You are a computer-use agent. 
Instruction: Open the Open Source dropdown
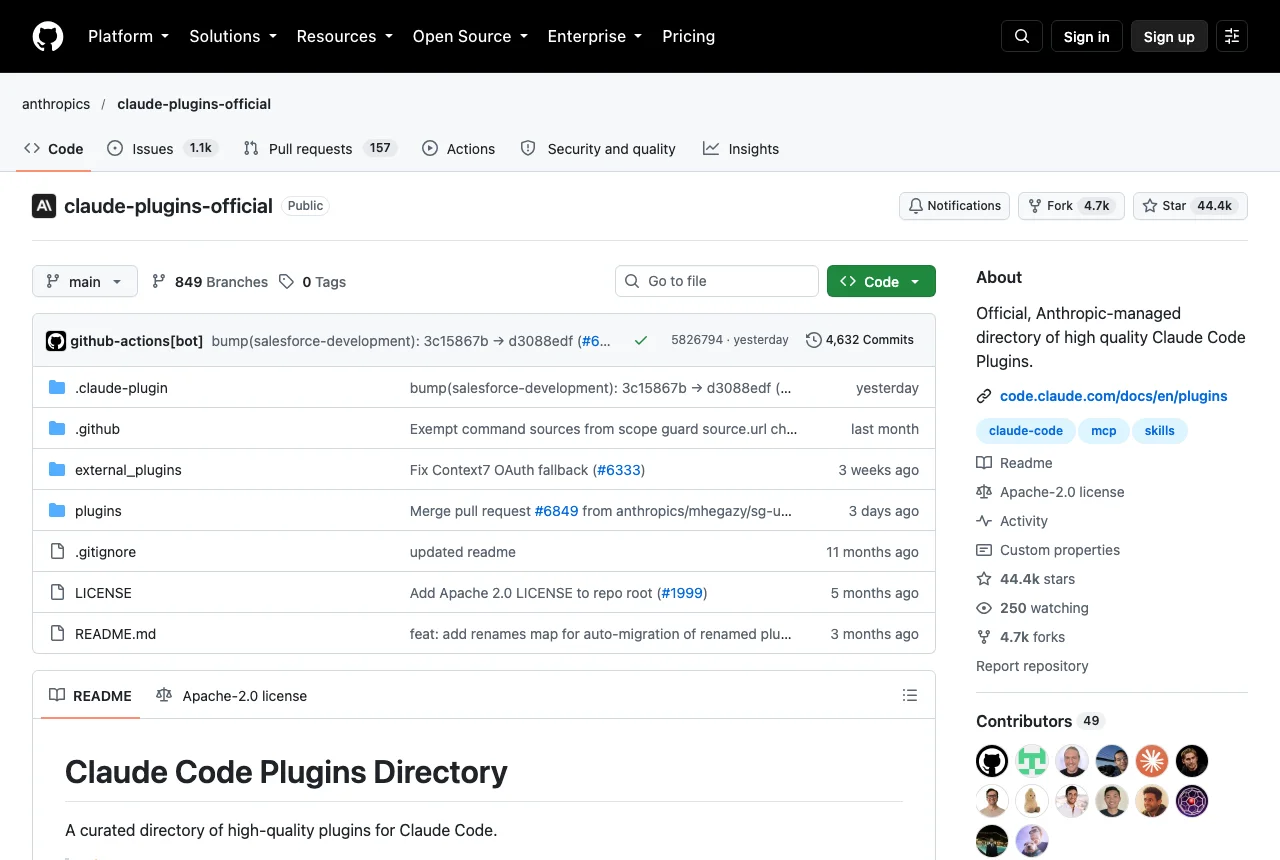pos(470,36)
